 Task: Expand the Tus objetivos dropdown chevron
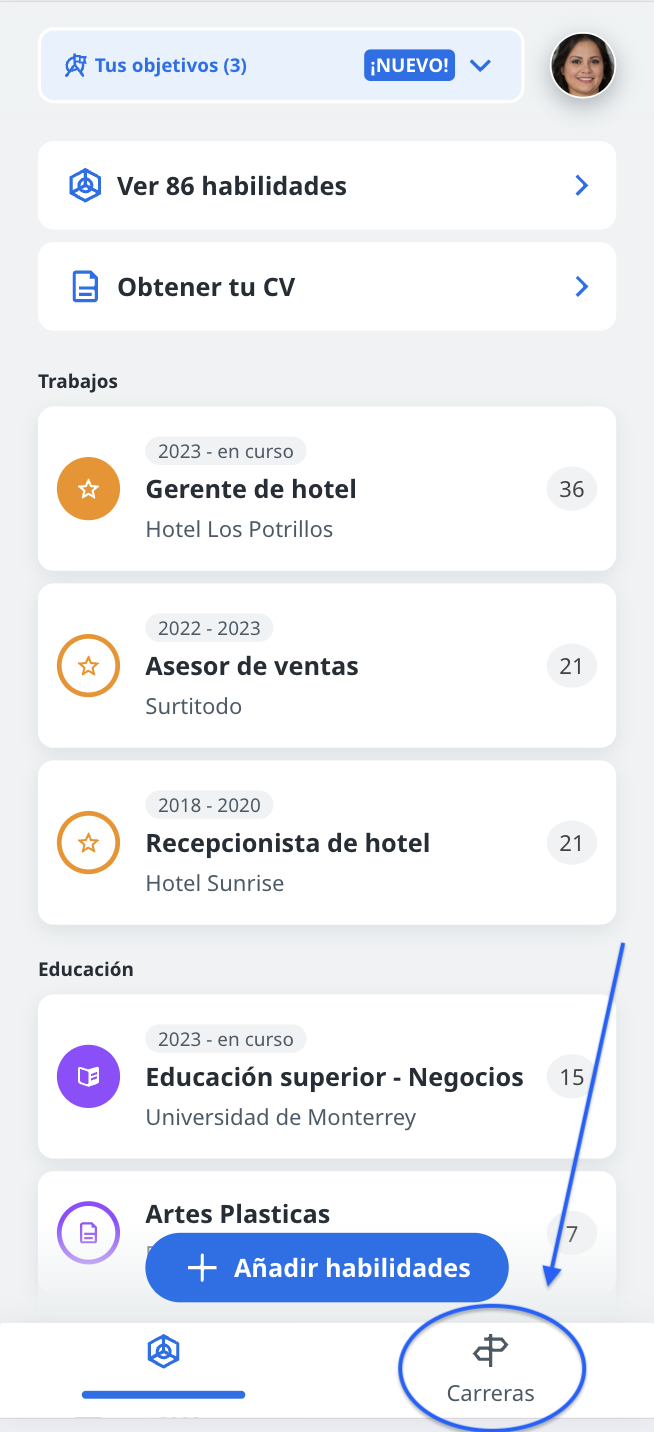coord(481,66)
